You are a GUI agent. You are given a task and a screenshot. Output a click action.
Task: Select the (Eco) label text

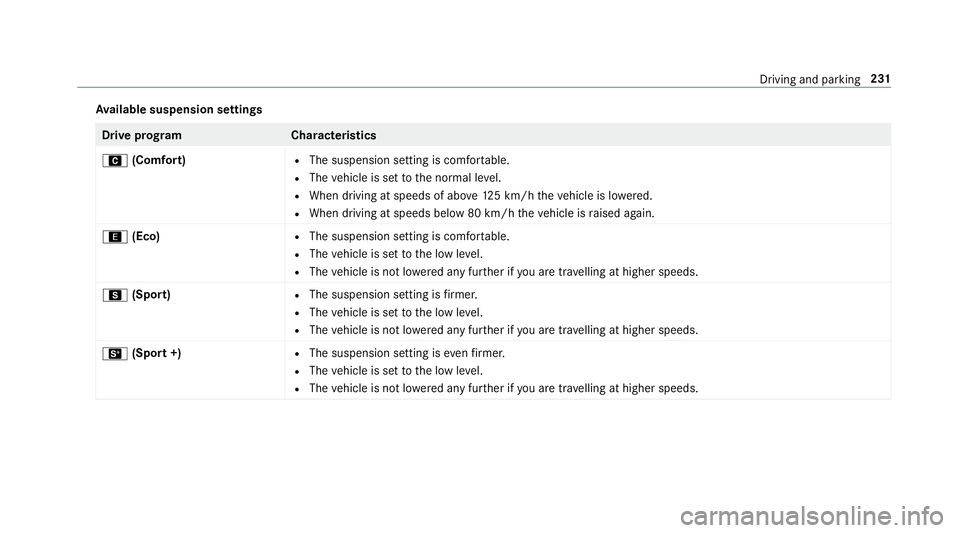click(x=146, y=236)
